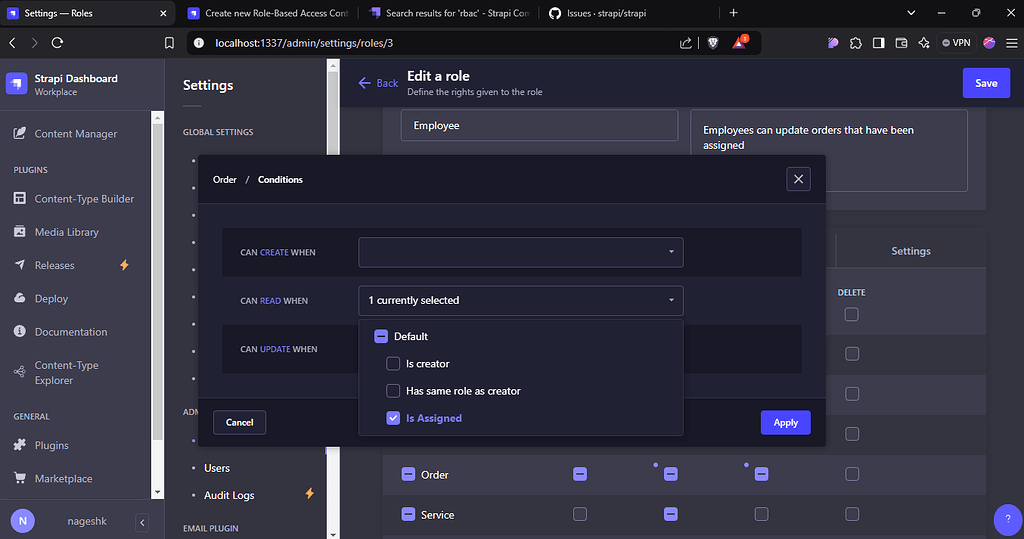This screenshot has width=1024, height=539.
Task: Toggle the Default group checkbox
Action: coord(381,337)
